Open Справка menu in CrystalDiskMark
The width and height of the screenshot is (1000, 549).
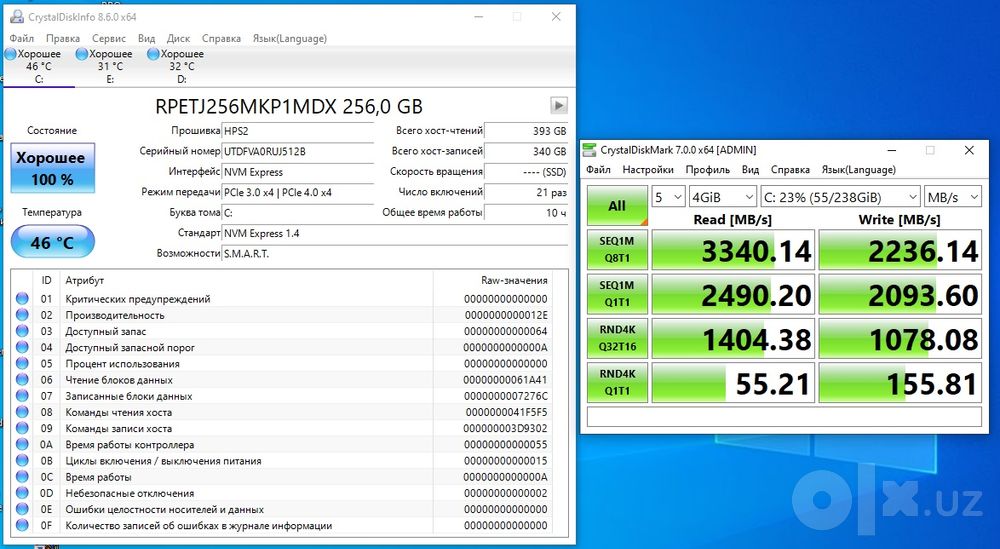tap(790, 170)
